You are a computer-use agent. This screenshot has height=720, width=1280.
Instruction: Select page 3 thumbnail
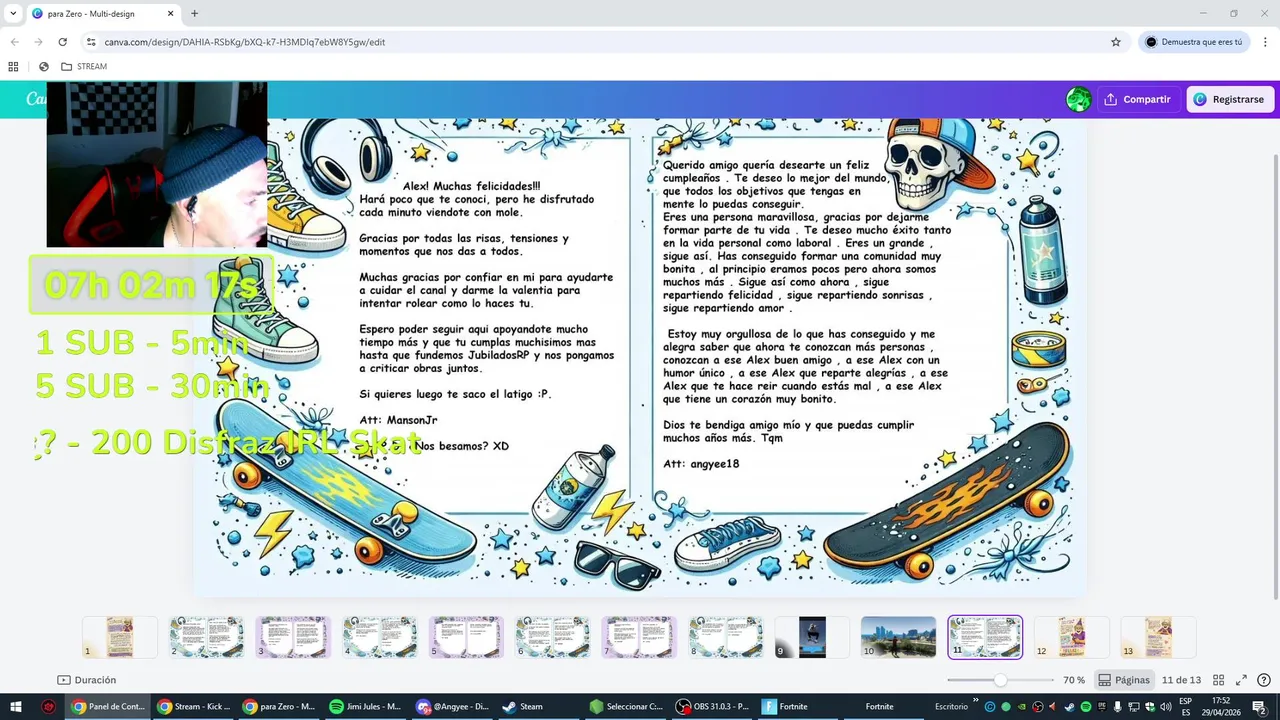[293, 637]
